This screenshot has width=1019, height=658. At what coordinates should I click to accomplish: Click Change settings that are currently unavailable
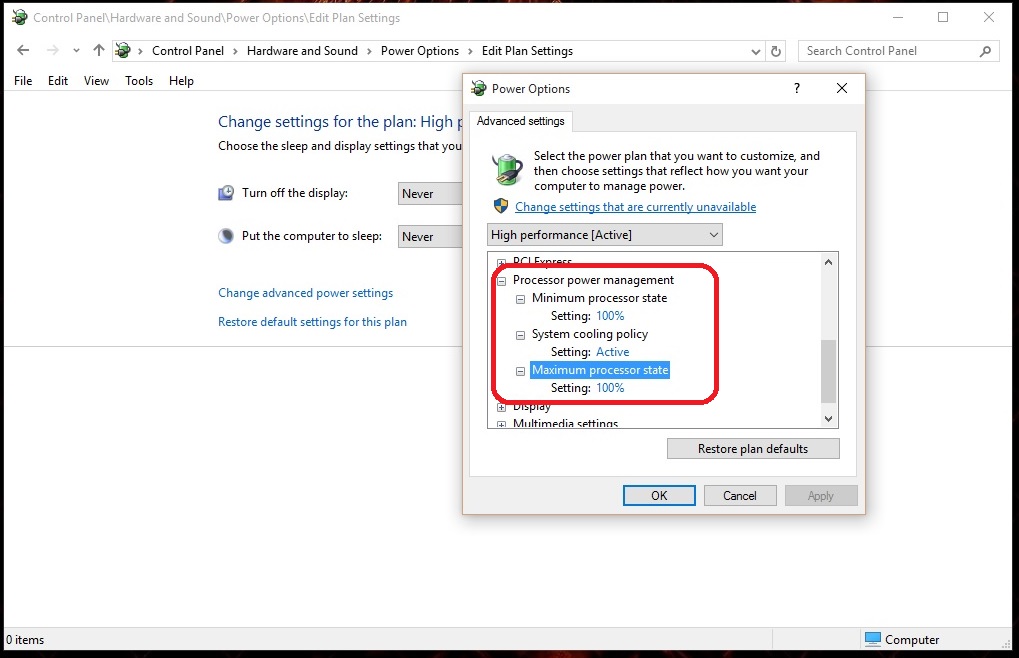636,207
